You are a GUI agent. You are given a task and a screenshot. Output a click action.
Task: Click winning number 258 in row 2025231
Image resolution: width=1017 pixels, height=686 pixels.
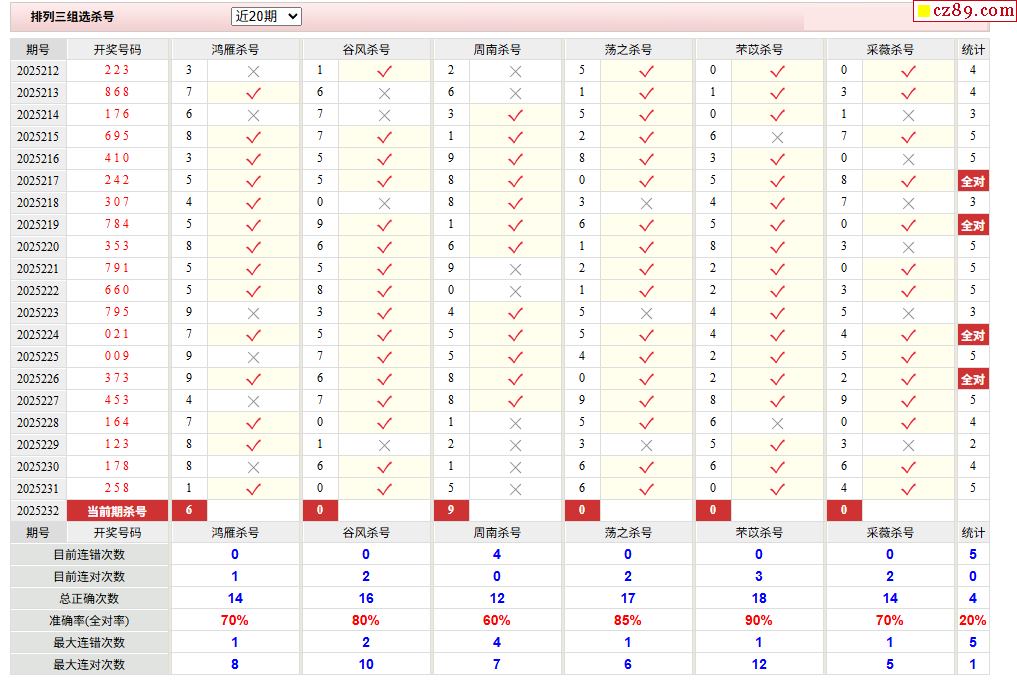[117, 488]
